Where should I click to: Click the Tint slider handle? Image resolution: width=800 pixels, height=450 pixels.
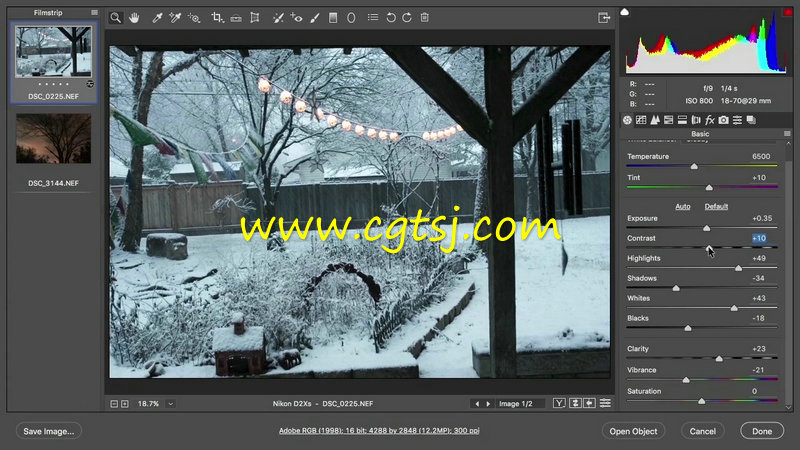[709, 187]
